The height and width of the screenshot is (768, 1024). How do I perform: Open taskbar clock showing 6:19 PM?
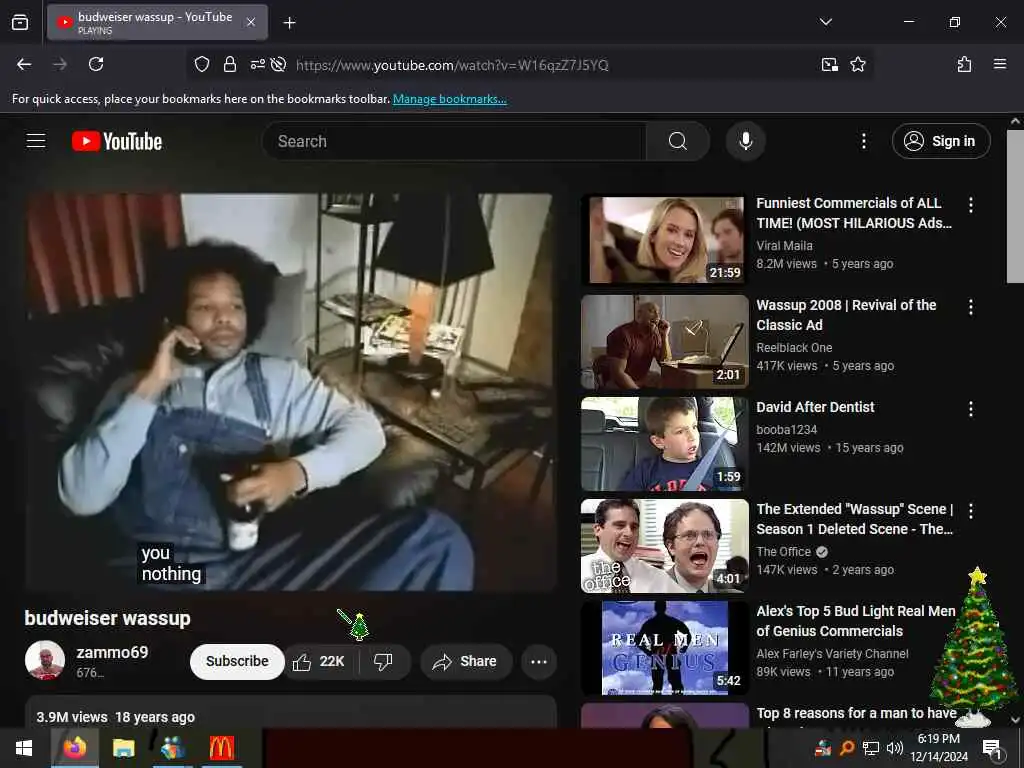coord(938,748)
